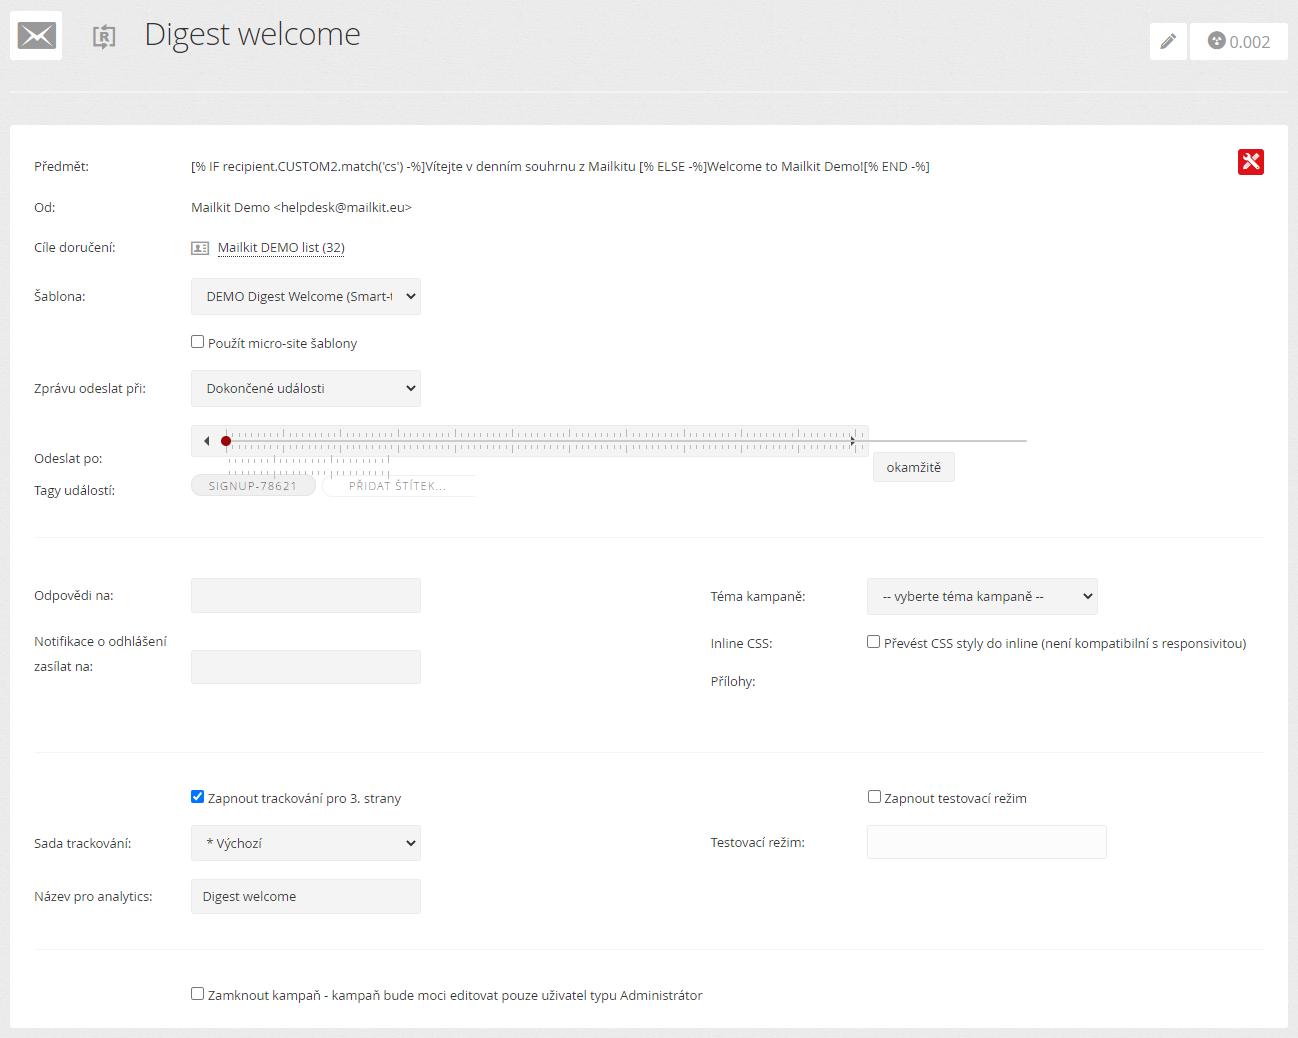Enable Zapnout testovací režim checkbox
The height and width of the screenshot is (1038, 1298).
coord(875,797)
